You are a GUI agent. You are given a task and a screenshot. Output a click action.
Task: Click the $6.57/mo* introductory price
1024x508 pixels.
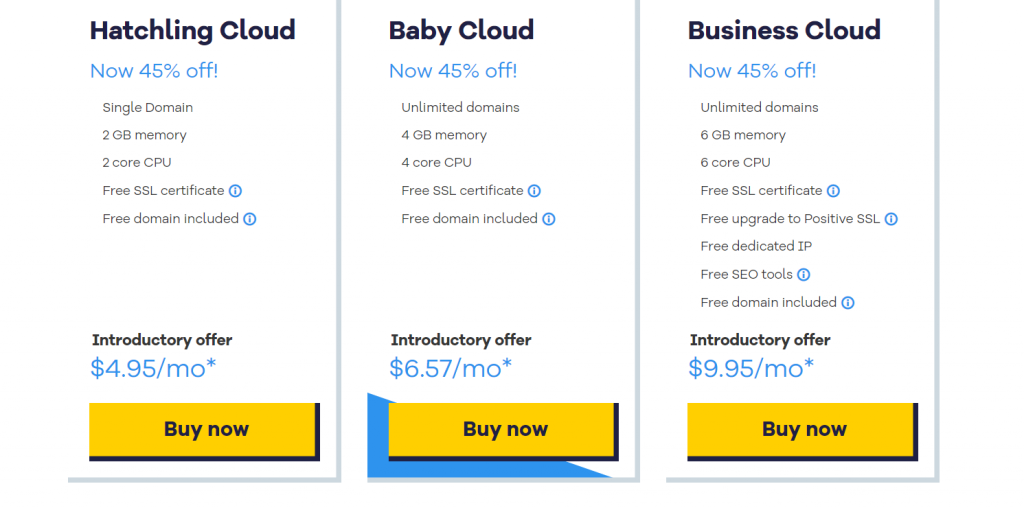coord(451,368)
